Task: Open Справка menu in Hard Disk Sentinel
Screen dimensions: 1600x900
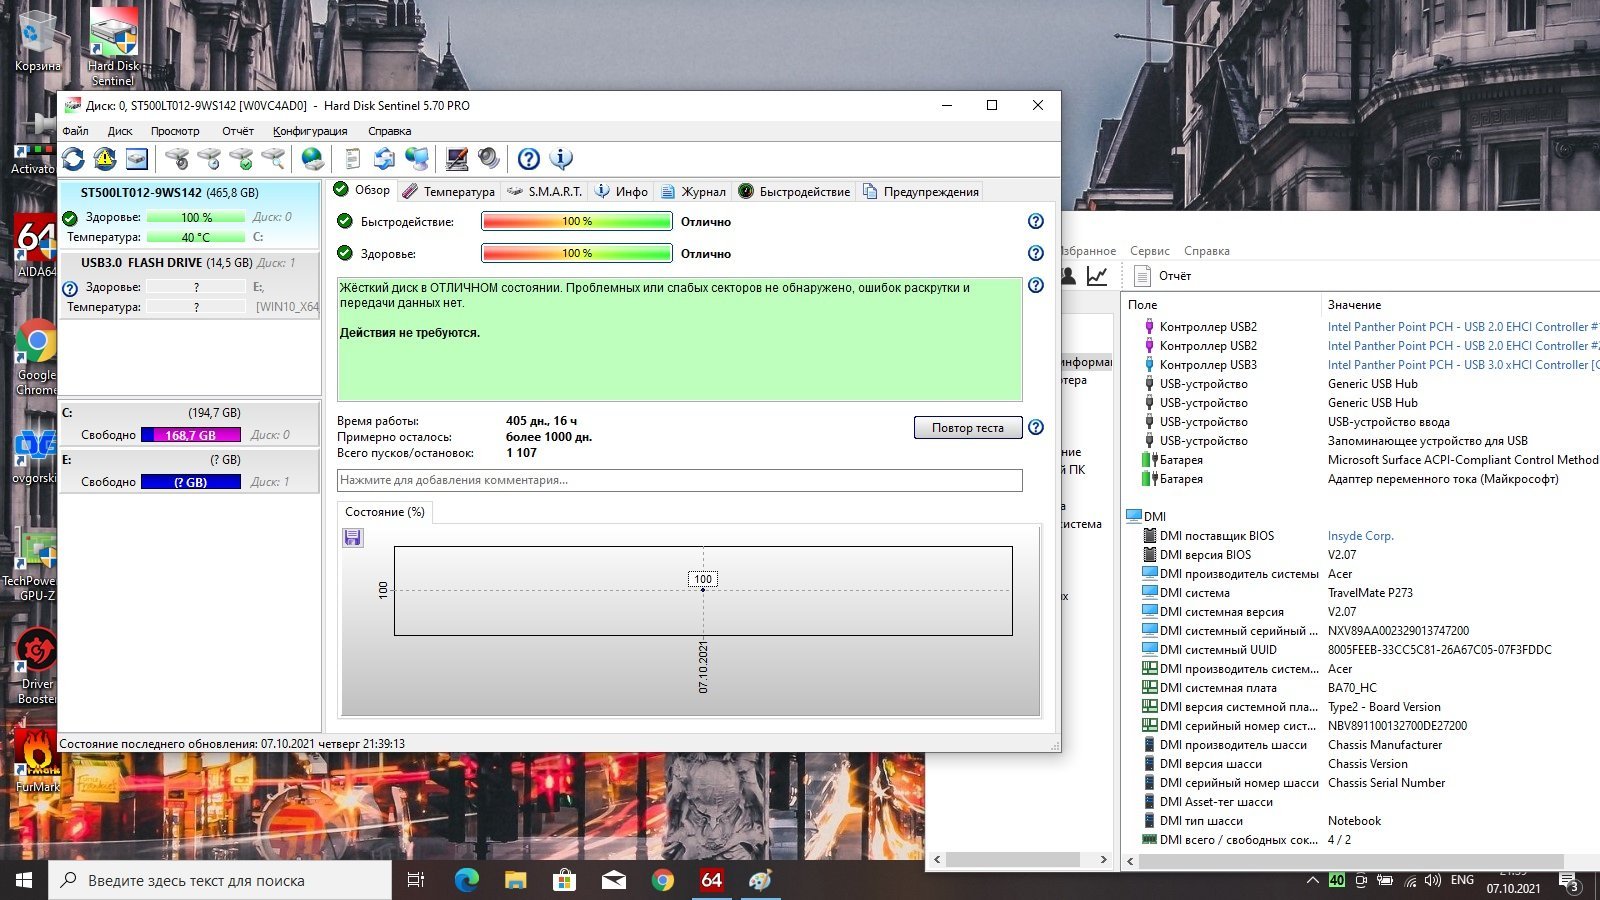Action: click(x=389, y=131)
